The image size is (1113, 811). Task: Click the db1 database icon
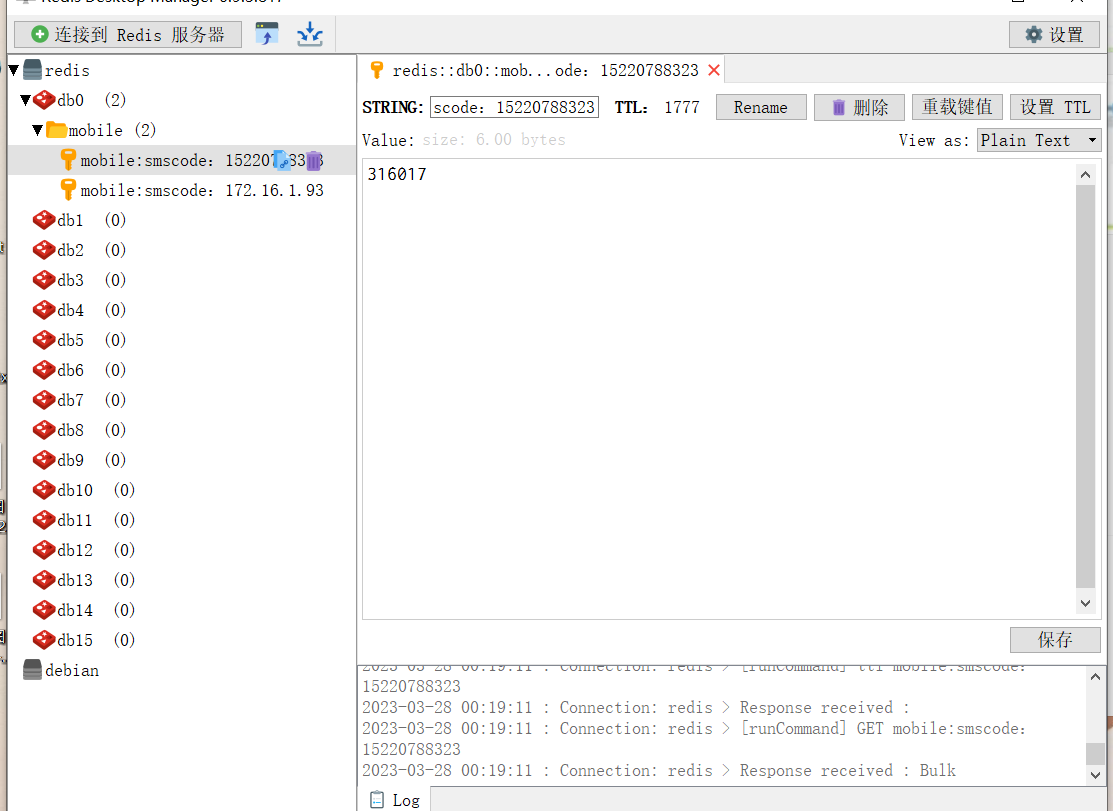click(44, 220)
